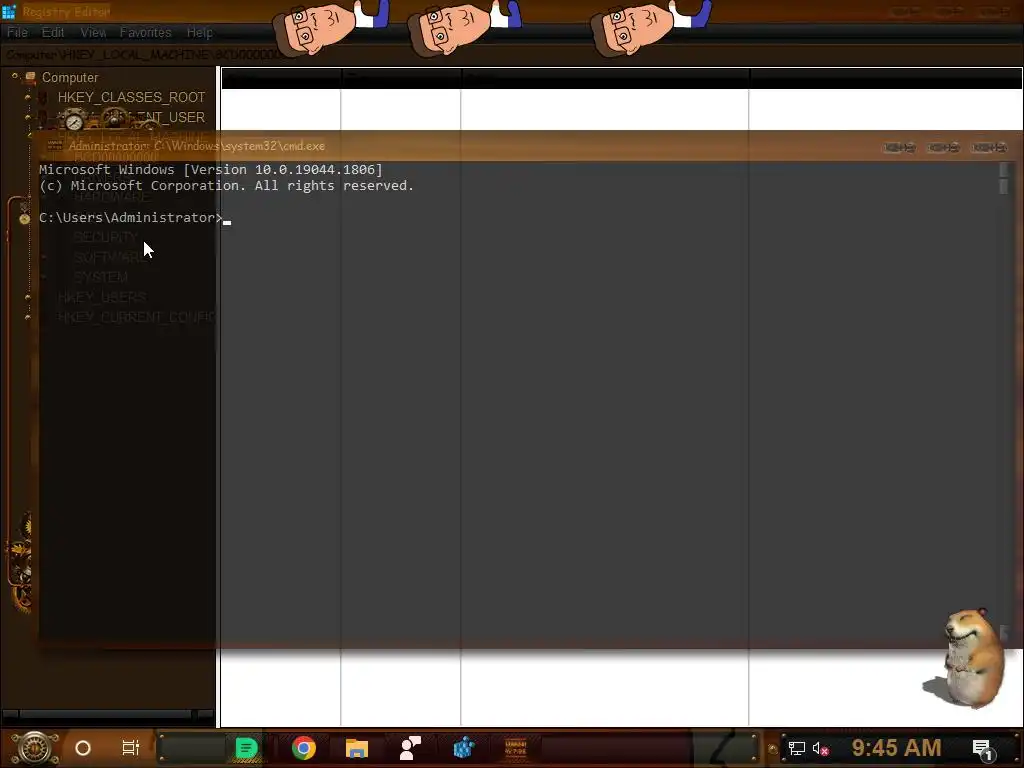The height and width of the screenshot is (768, 1024).
Task: Open the people feedback taskbar icon
Action: (x=410, y=748)
